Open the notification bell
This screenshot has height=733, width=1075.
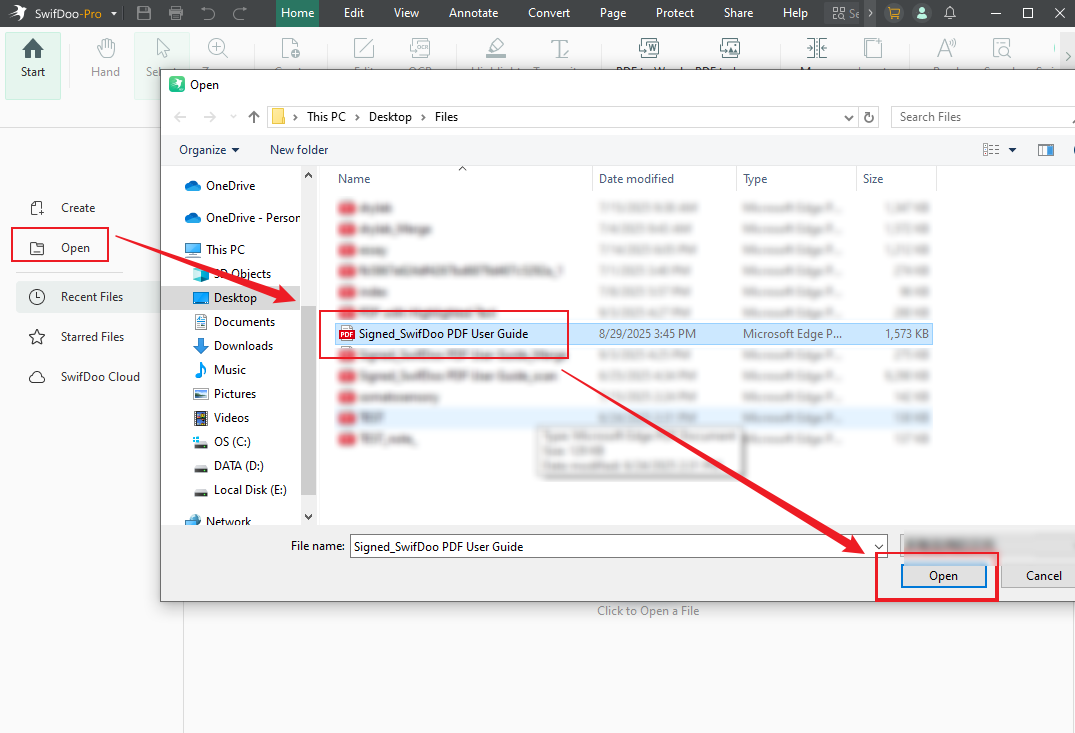pyautogui.click(x=949, y=13)
